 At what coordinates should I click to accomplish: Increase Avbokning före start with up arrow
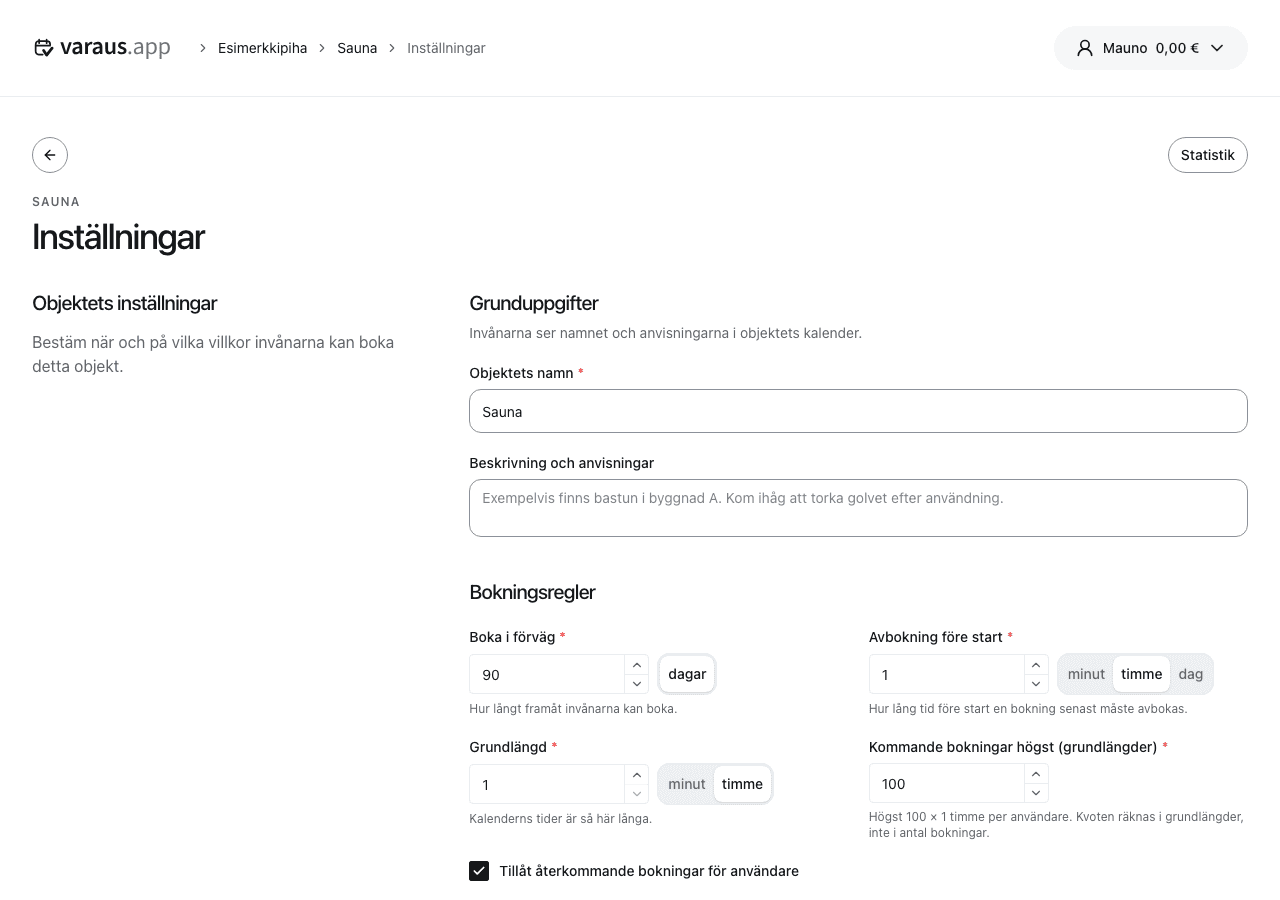coord(1037,665)
